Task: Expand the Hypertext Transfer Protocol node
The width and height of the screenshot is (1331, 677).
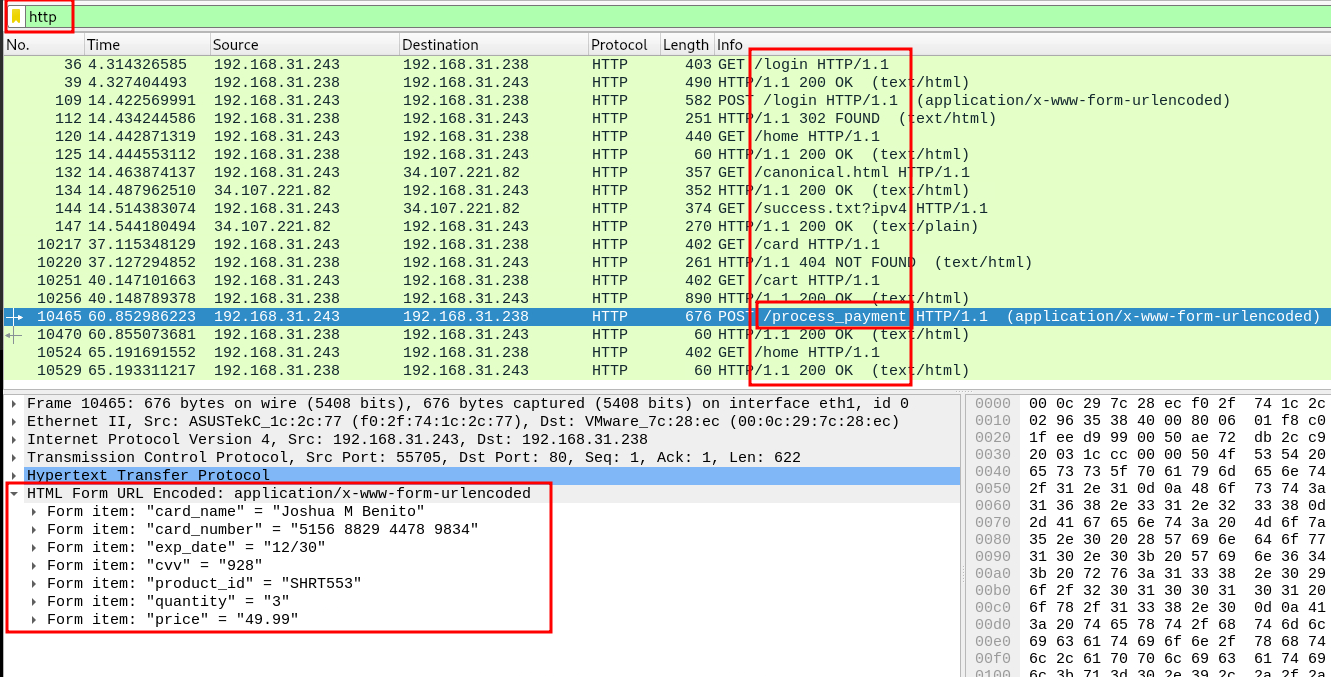Action: 13,476
